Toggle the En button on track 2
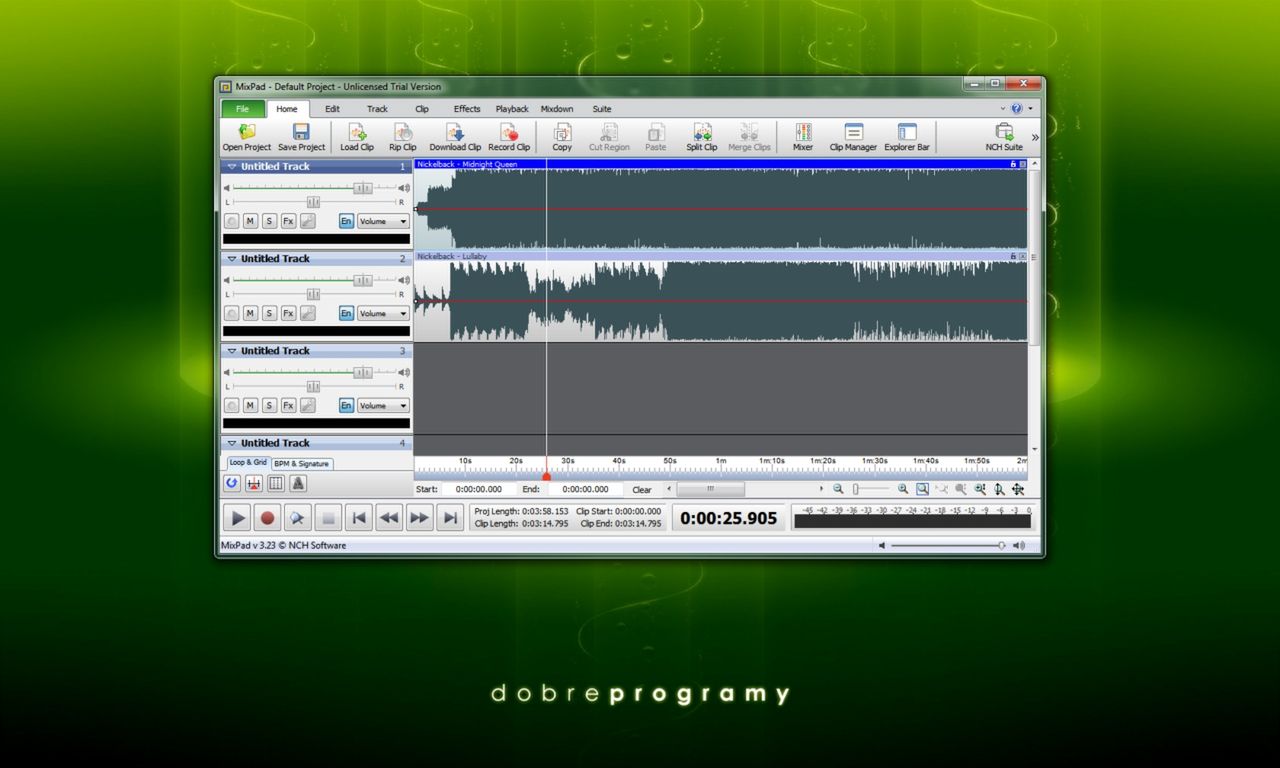1280x768 pixels. click(x=346, y=313)
